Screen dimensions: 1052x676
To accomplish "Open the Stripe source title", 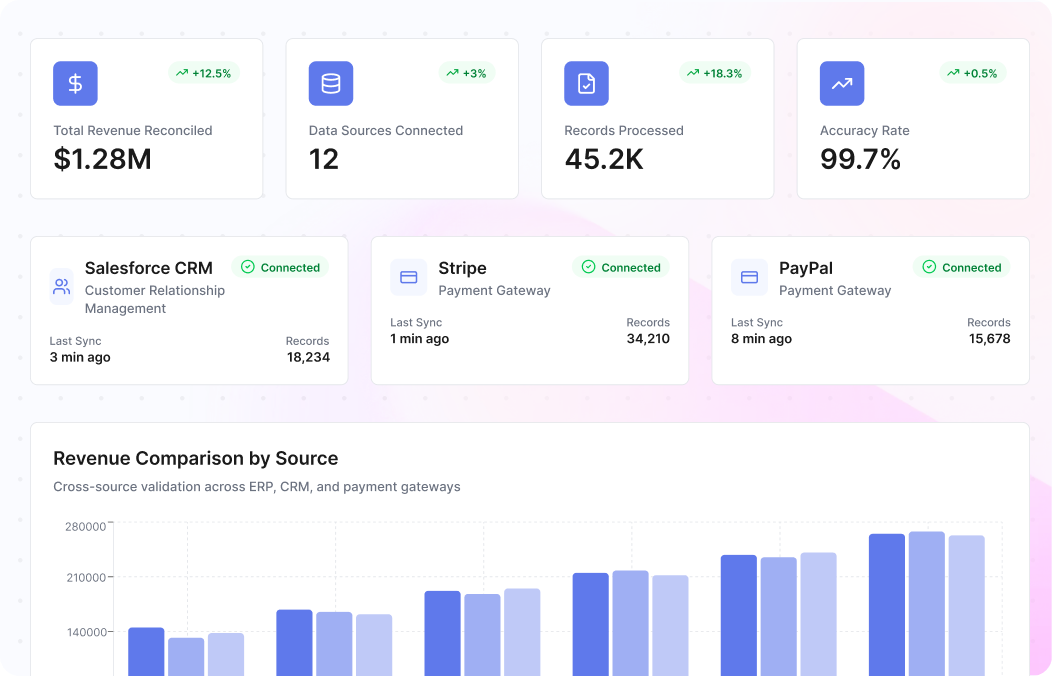I will click(462, 268).
